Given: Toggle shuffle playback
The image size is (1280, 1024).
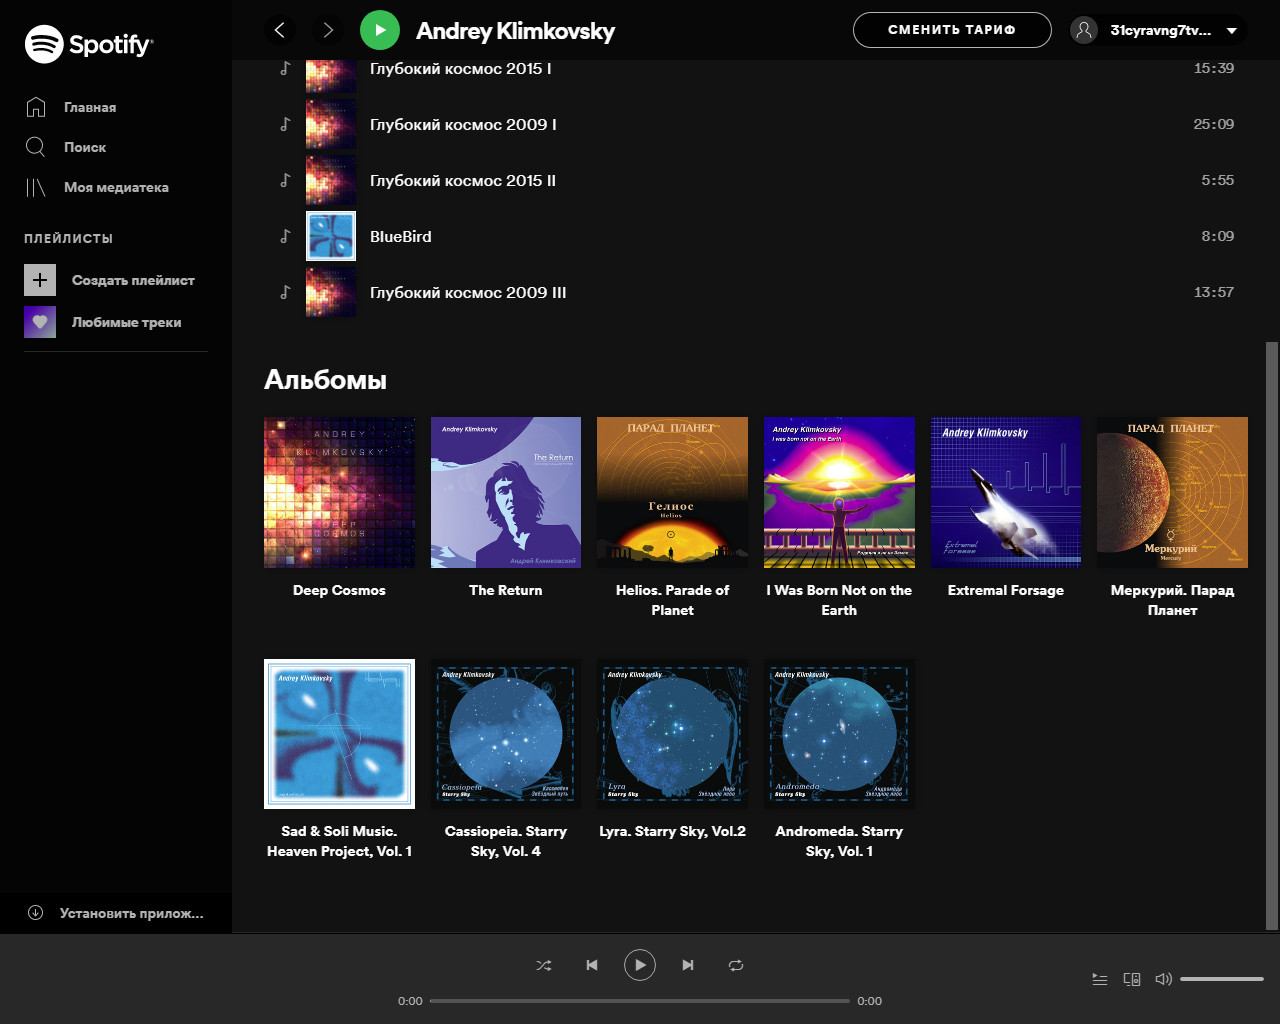Looking at the screenshot, I should [543, 965].
